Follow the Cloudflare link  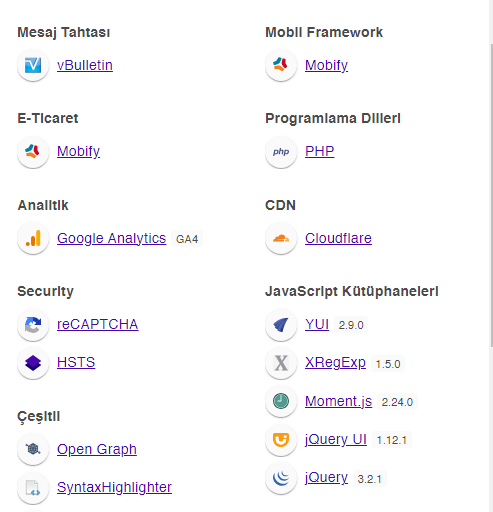point(338,238)
